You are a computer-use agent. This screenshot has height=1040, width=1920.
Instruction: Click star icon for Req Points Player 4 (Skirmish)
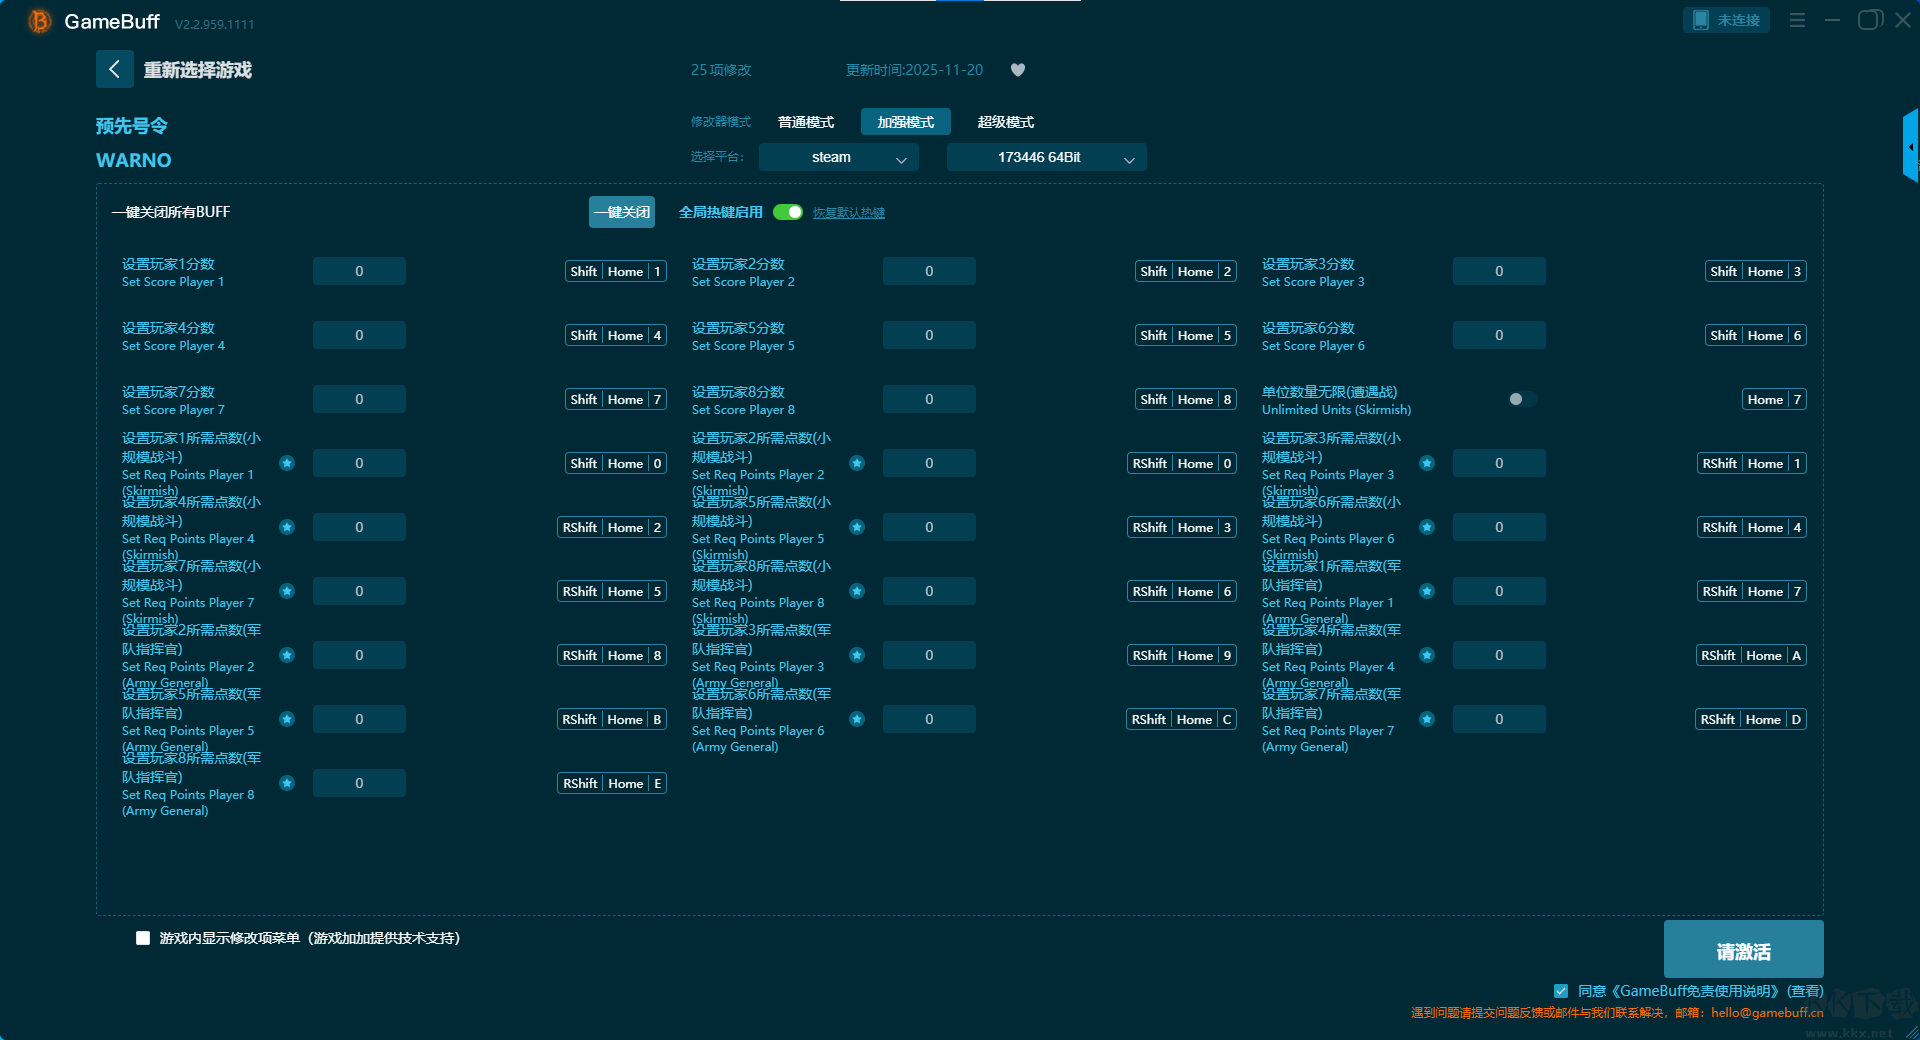pyautogui.click(x=287, y=527)
